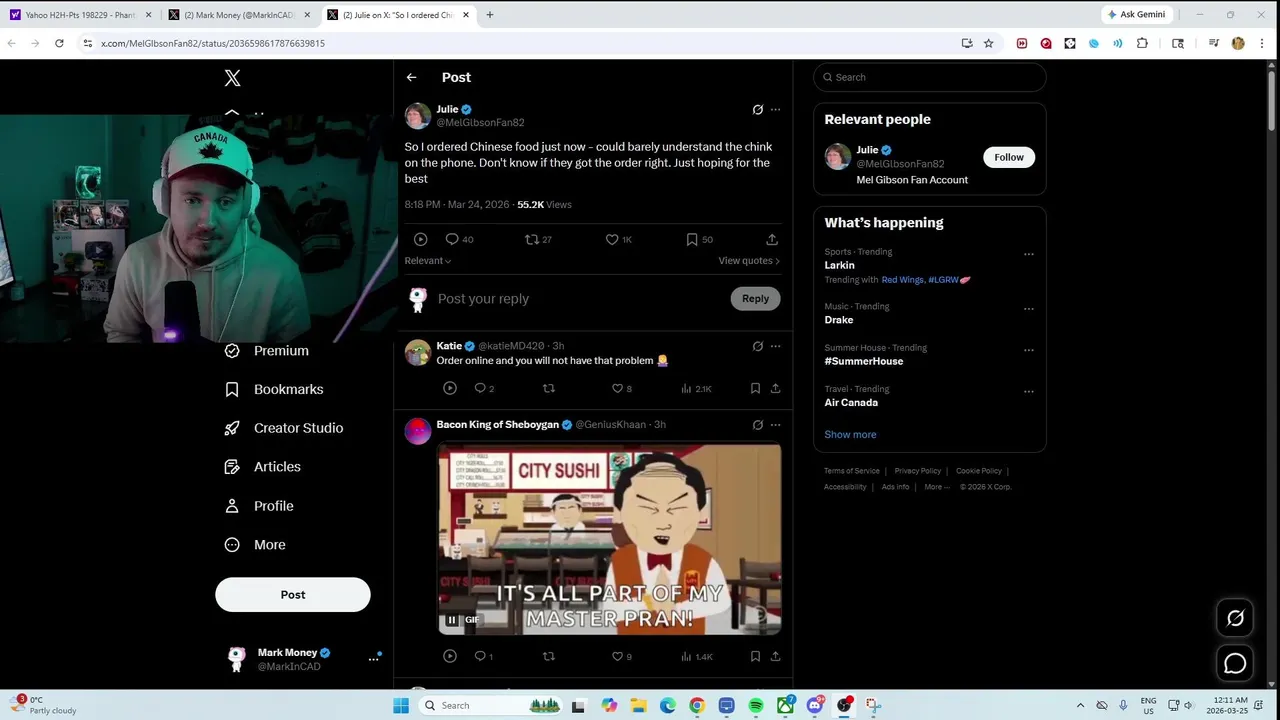Image resolution: width=1280 pixels, height=720 pixels.
Task: Reload the page
Action: [59, 43]
